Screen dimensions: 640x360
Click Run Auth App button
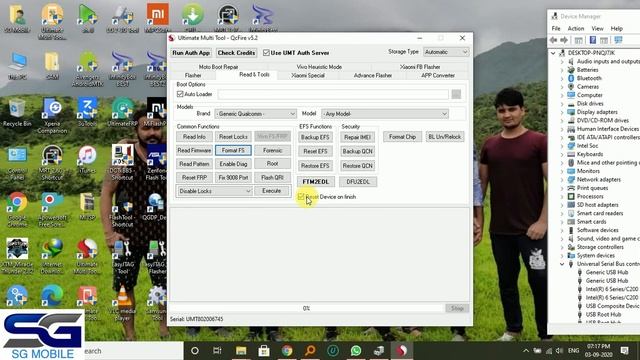(191, 53)
